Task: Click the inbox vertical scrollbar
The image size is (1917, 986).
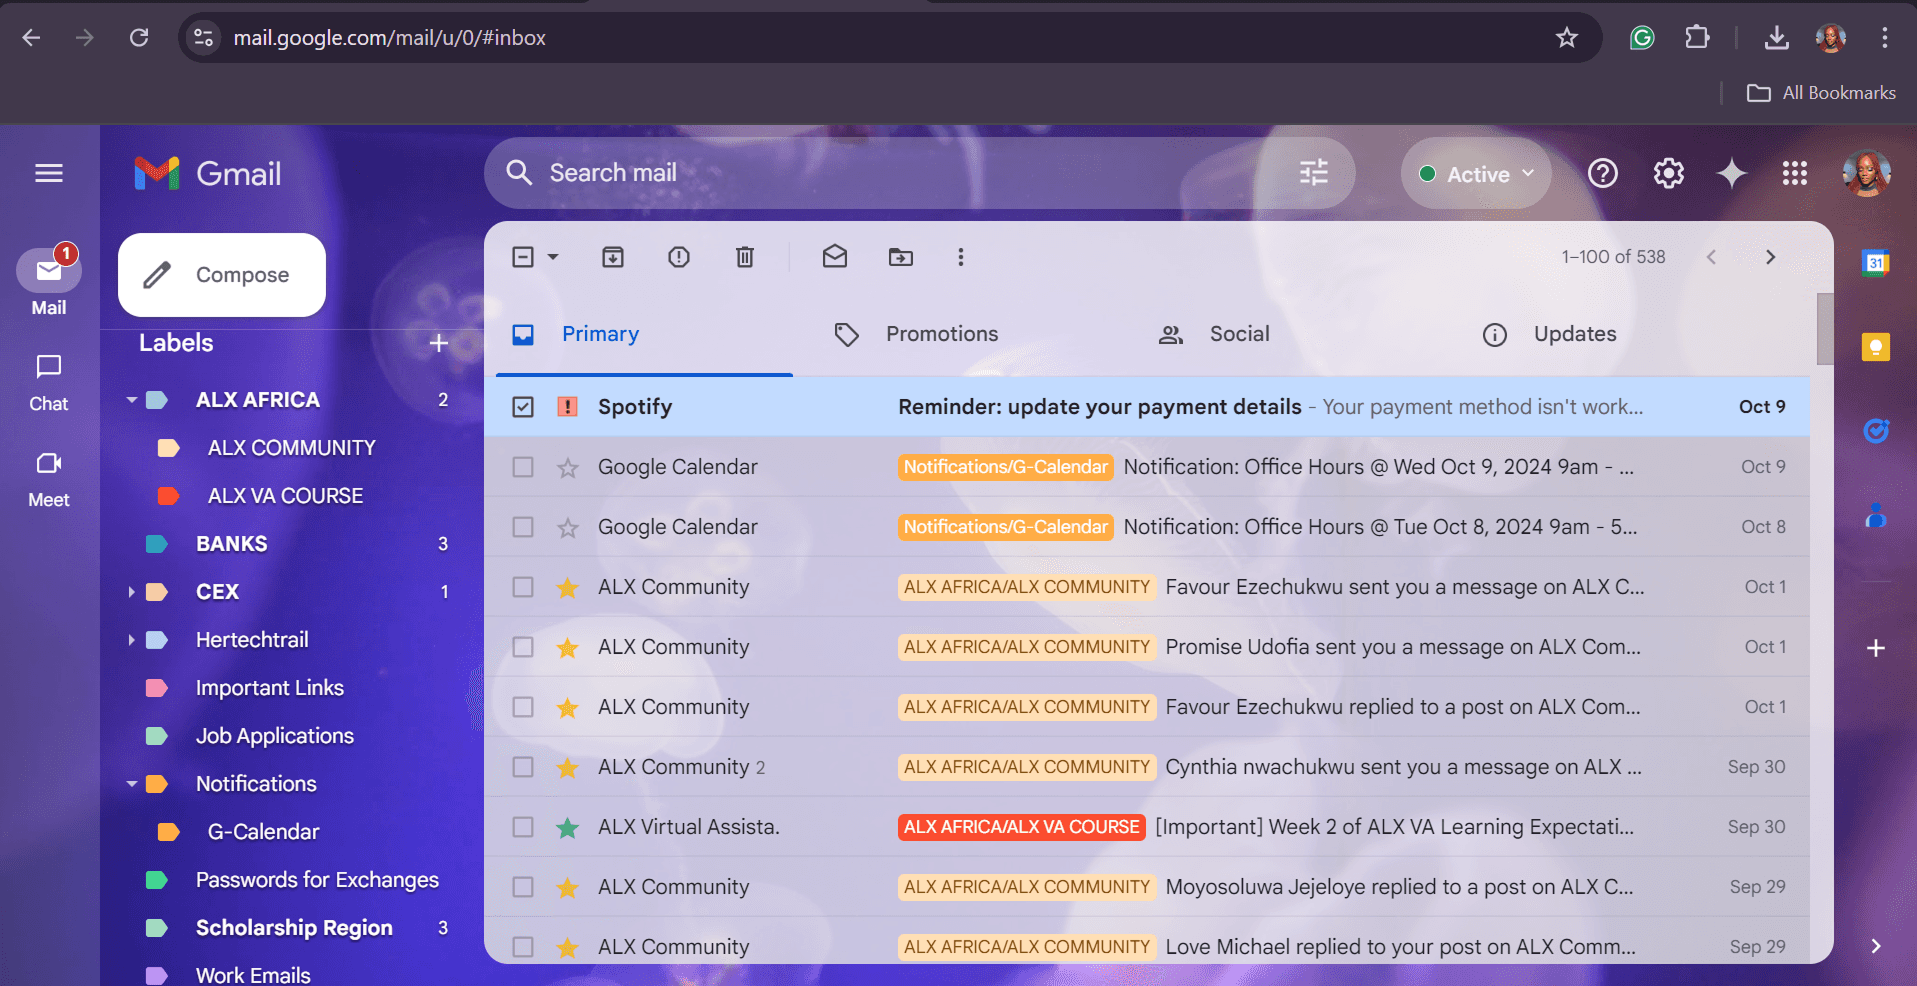Action: (x=1825, y=329)
